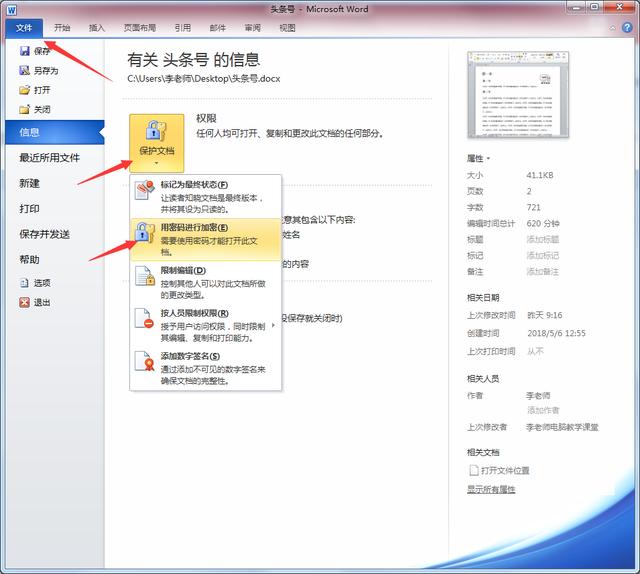Viewport: 640px width, 574px height.
Task: Click the author name 李老师
Action: 538,395
